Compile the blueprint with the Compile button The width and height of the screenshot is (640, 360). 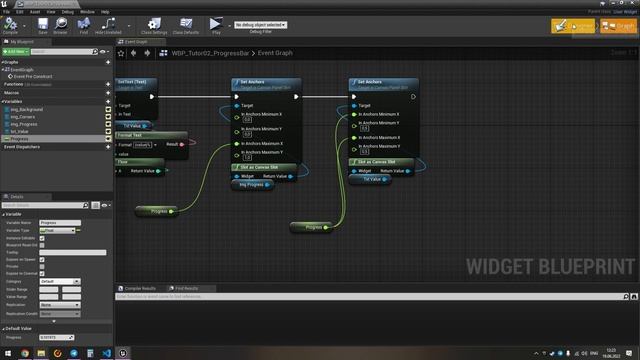10,25
